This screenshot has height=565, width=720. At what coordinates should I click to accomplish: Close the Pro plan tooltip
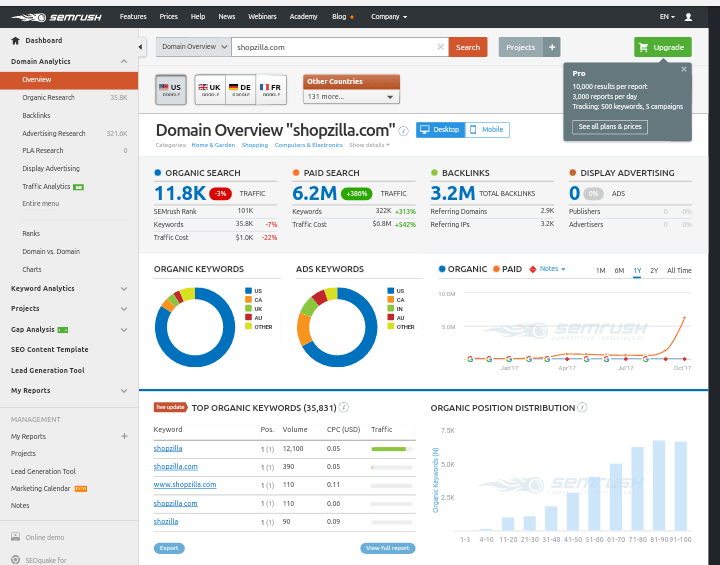click(684, 69)
